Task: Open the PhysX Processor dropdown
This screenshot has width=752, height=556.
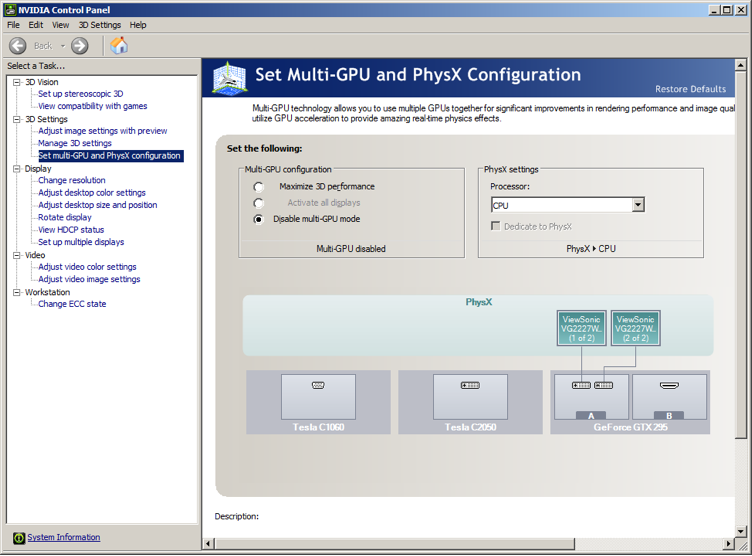Action: point(637,205)
